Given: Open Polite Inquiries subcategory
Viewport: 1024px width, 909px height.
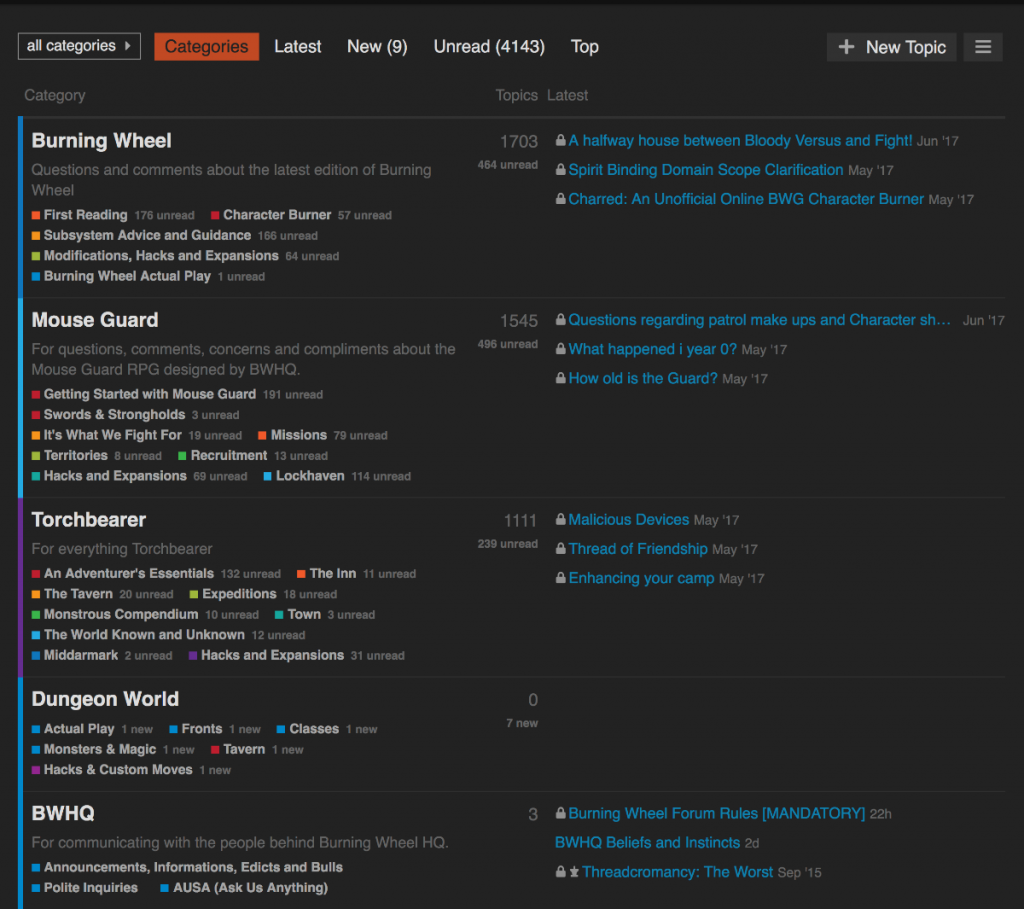Looking at the screenshot, I should tap(91, 887).
